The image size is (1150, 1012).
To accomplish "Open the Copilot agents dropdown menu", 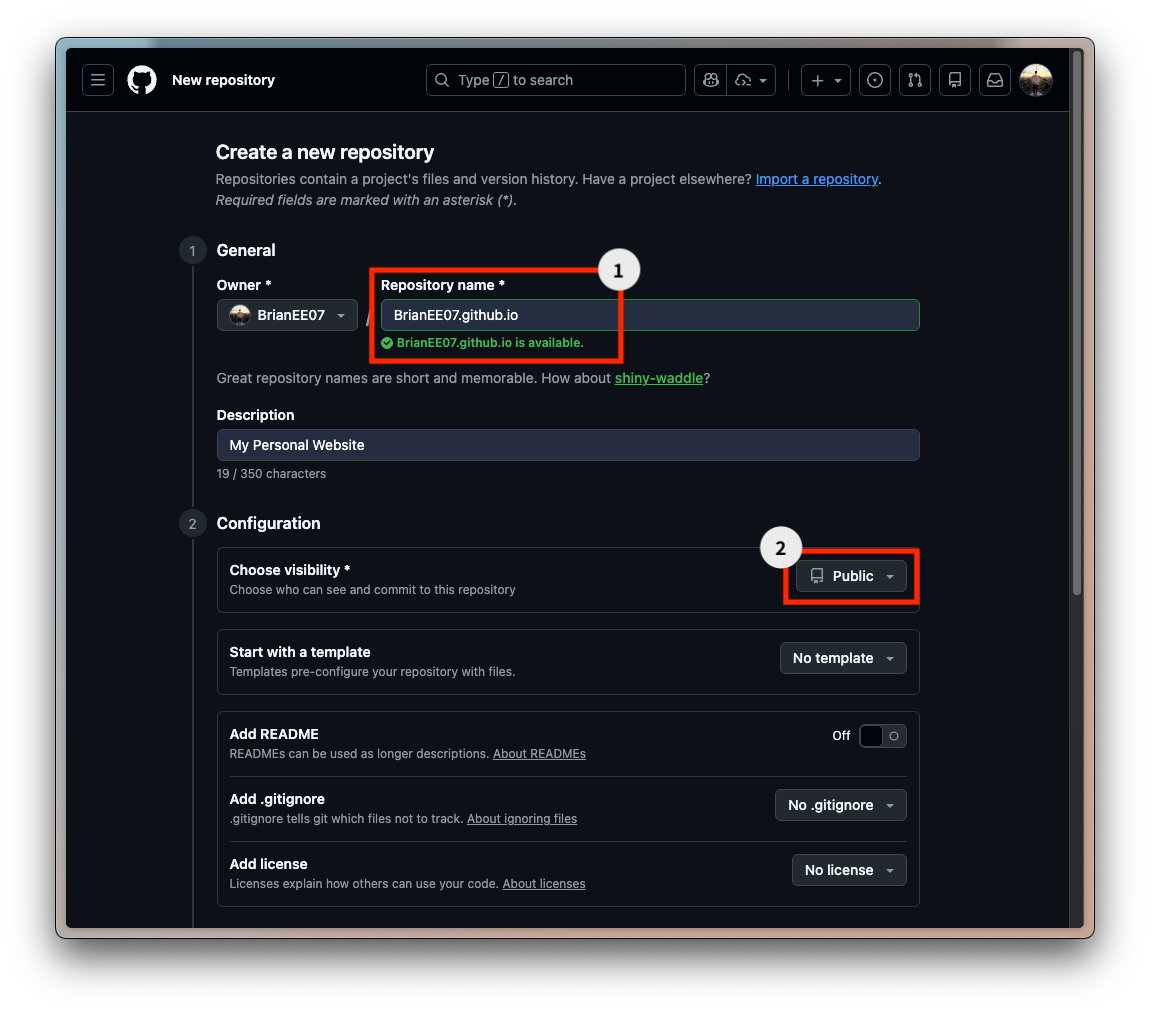I will (752, 80).
